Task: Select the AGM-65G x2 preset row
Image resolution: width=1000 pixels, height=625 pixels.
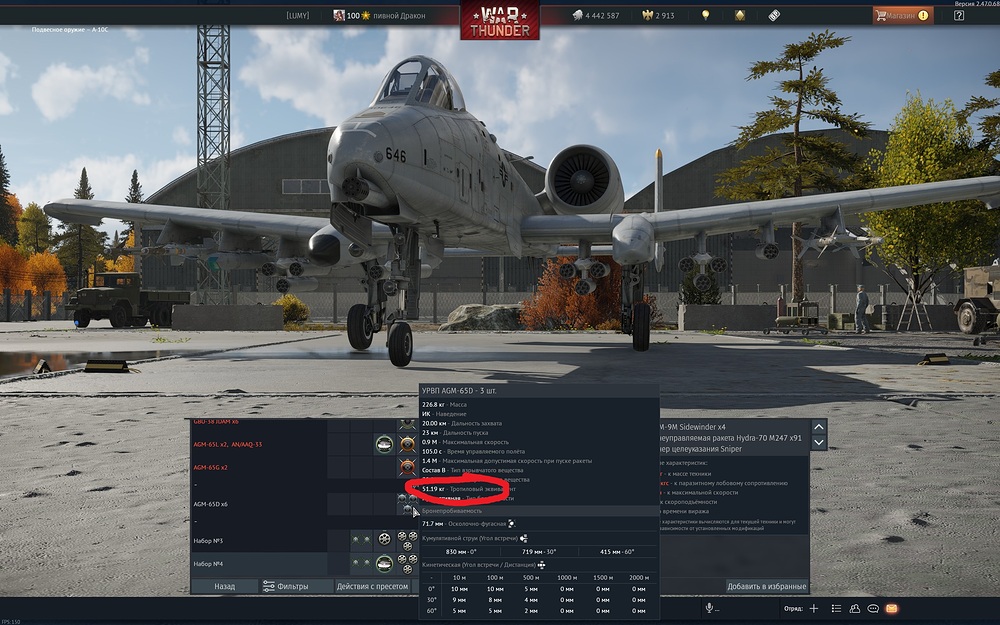Action: (x=305, y=467)
